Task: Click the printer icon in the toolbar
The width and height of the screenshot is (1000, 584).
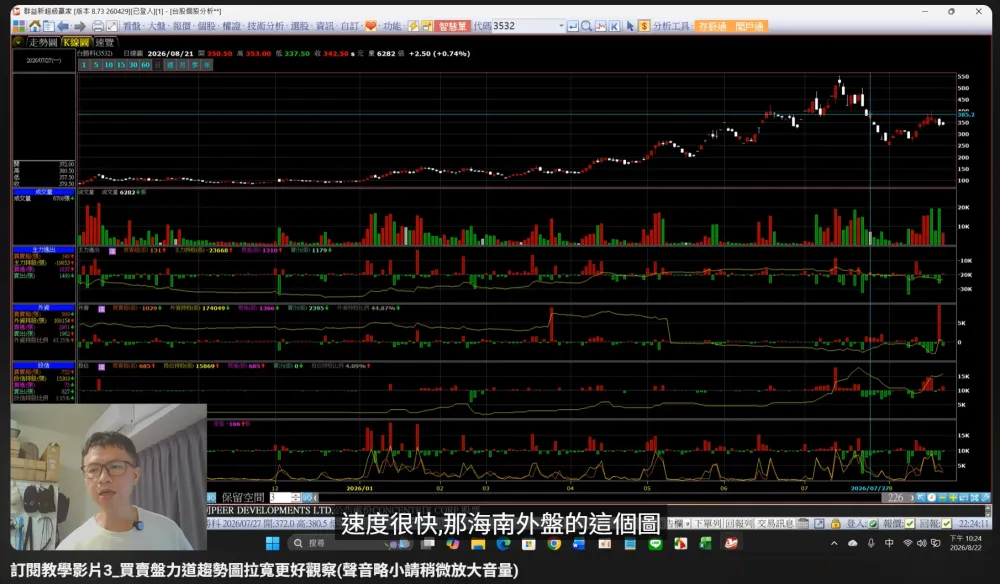Action: (98, 26)
